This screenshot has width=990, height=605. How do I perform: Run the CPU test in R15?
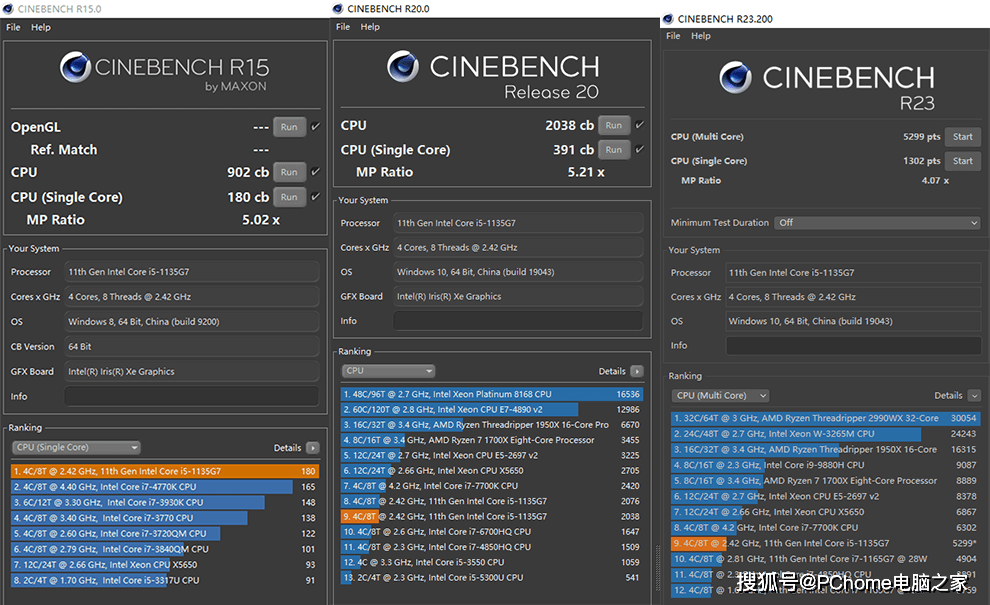tap(289, 172)
